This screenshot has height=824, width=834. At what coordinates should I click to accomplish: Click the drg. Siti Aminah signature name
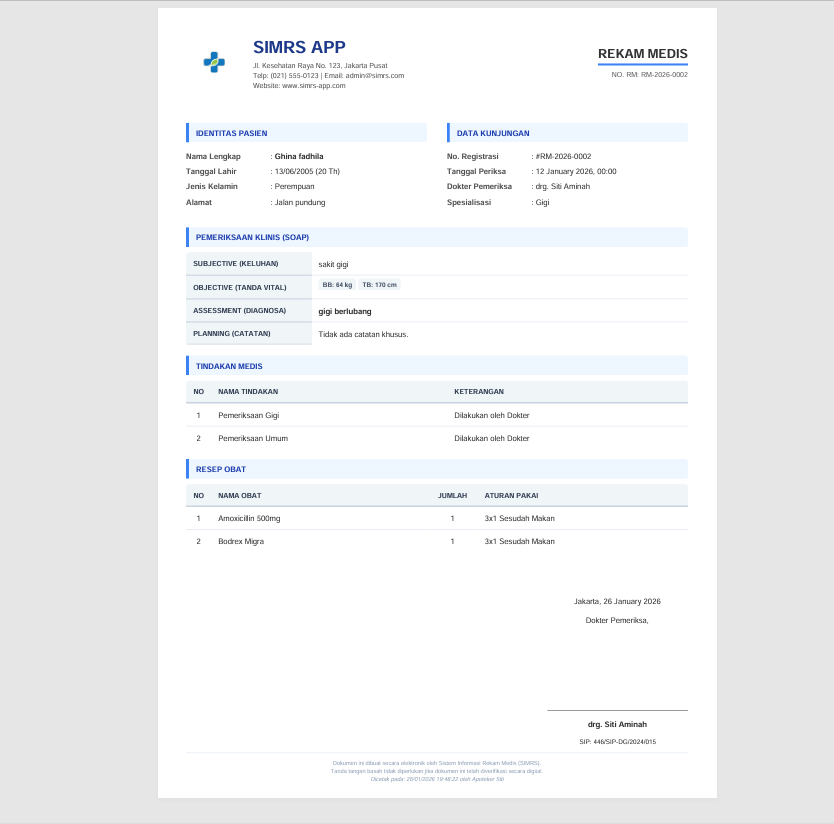click(x=617, y=724)
